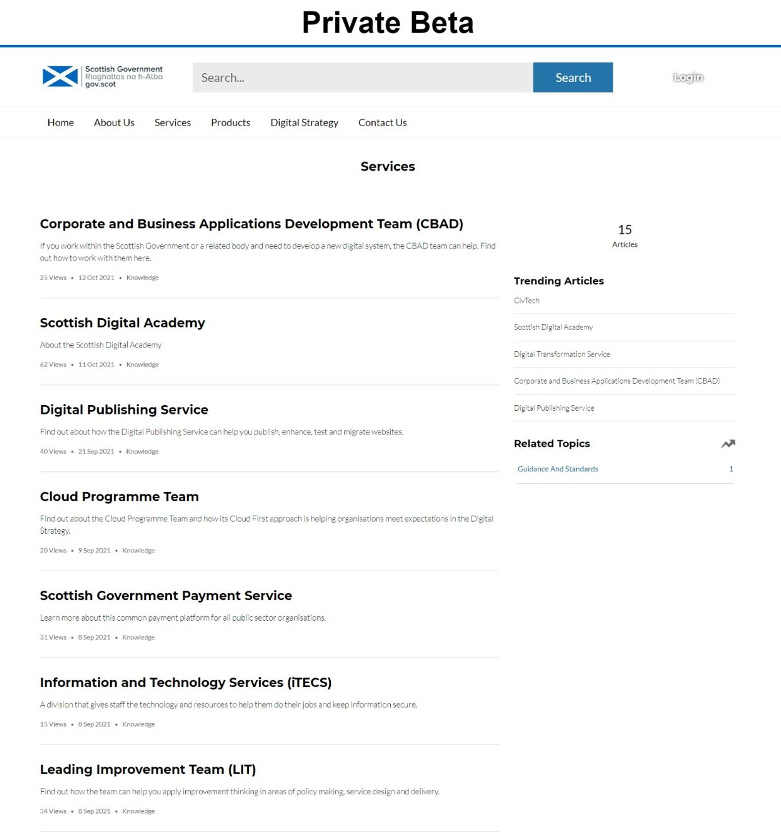This screenshot has height=840, width=781.
Task: Click "34 Views" under Leading Improvement Team
Action: [53, 811]
